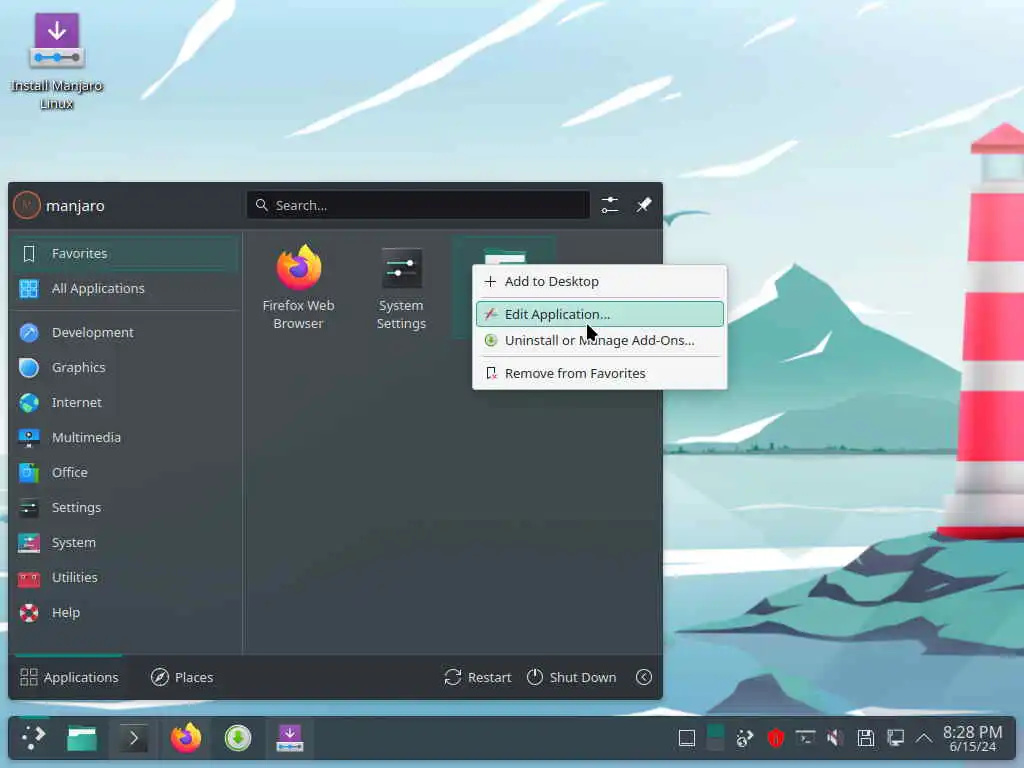The width and height of the screenshot is (1024, 768).
Task: Open the Graphics category
Action: (x=125, y=368)
